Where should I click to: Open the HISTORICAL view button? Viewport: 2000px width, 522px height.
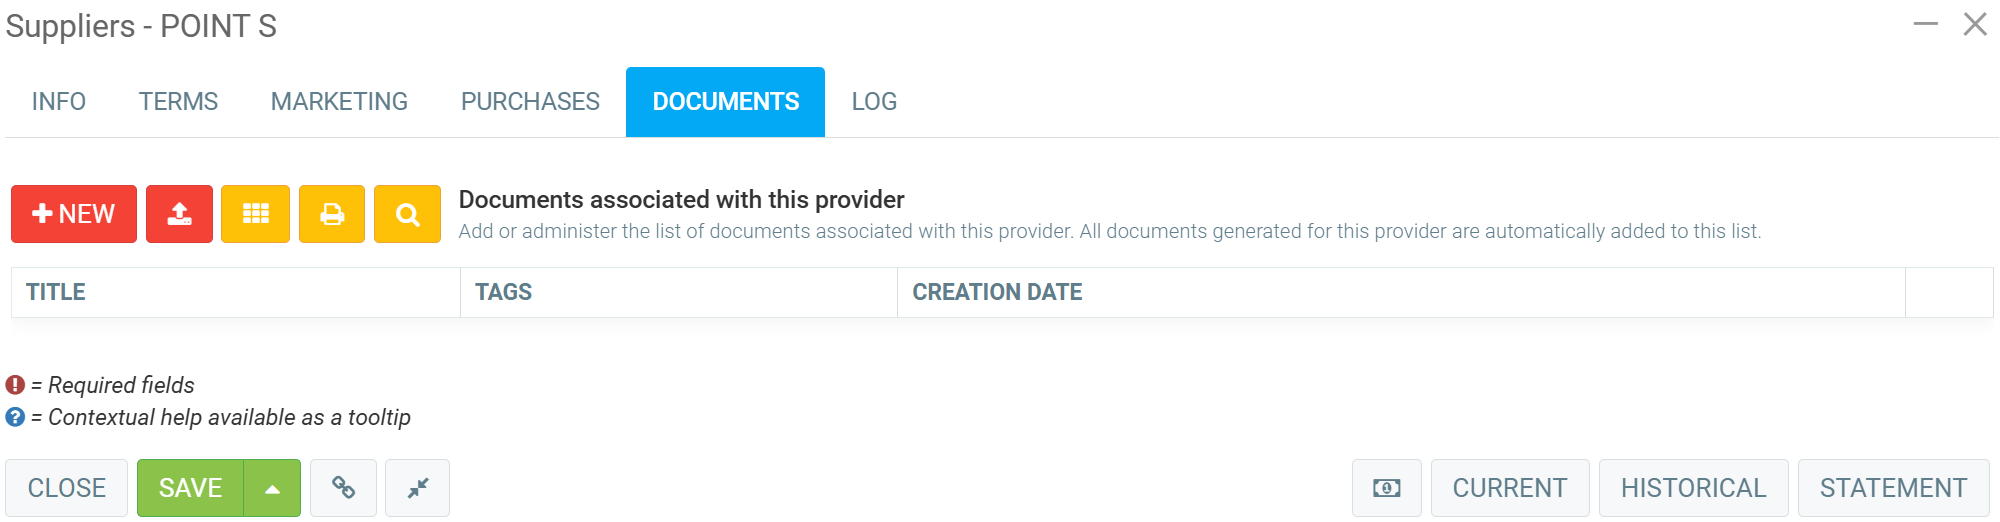[1693, 488]
